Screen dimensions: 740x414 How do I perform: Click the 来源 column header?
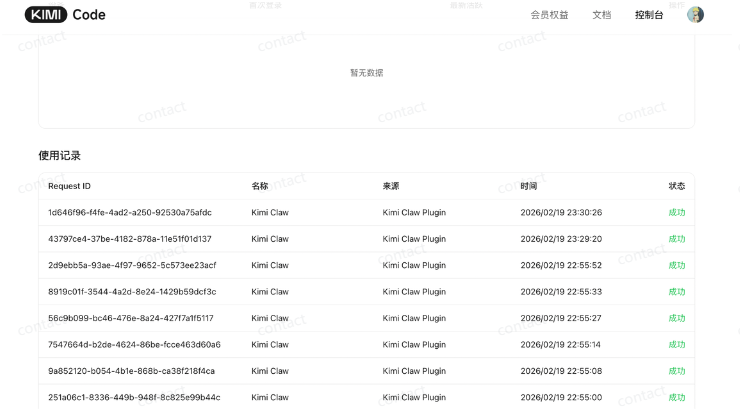(391, 186)
